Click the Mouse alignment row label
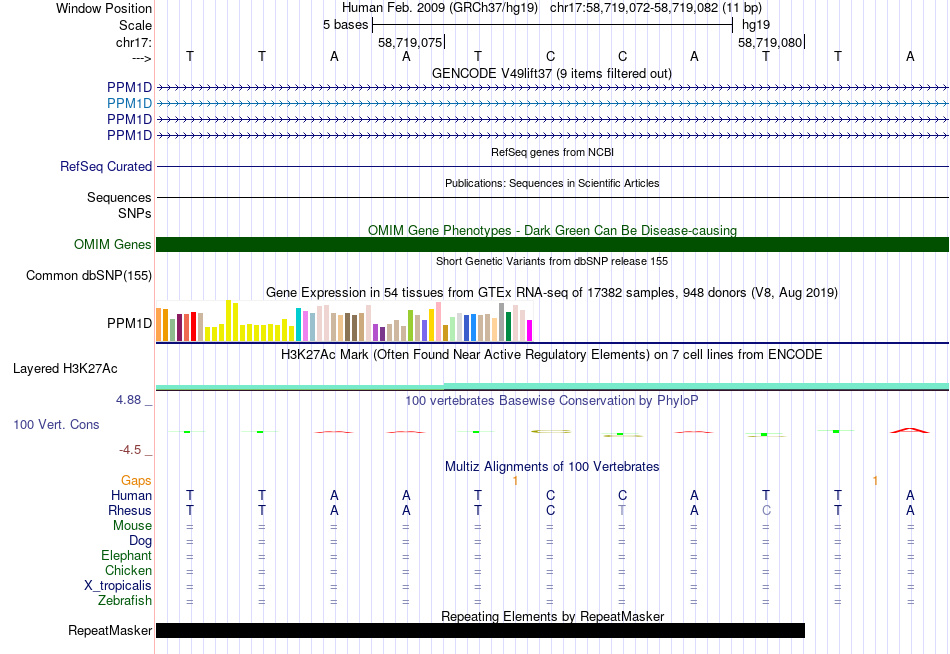The height and width of the screenshot is (654, 950). pyautogui.click(x=132, y=526)
